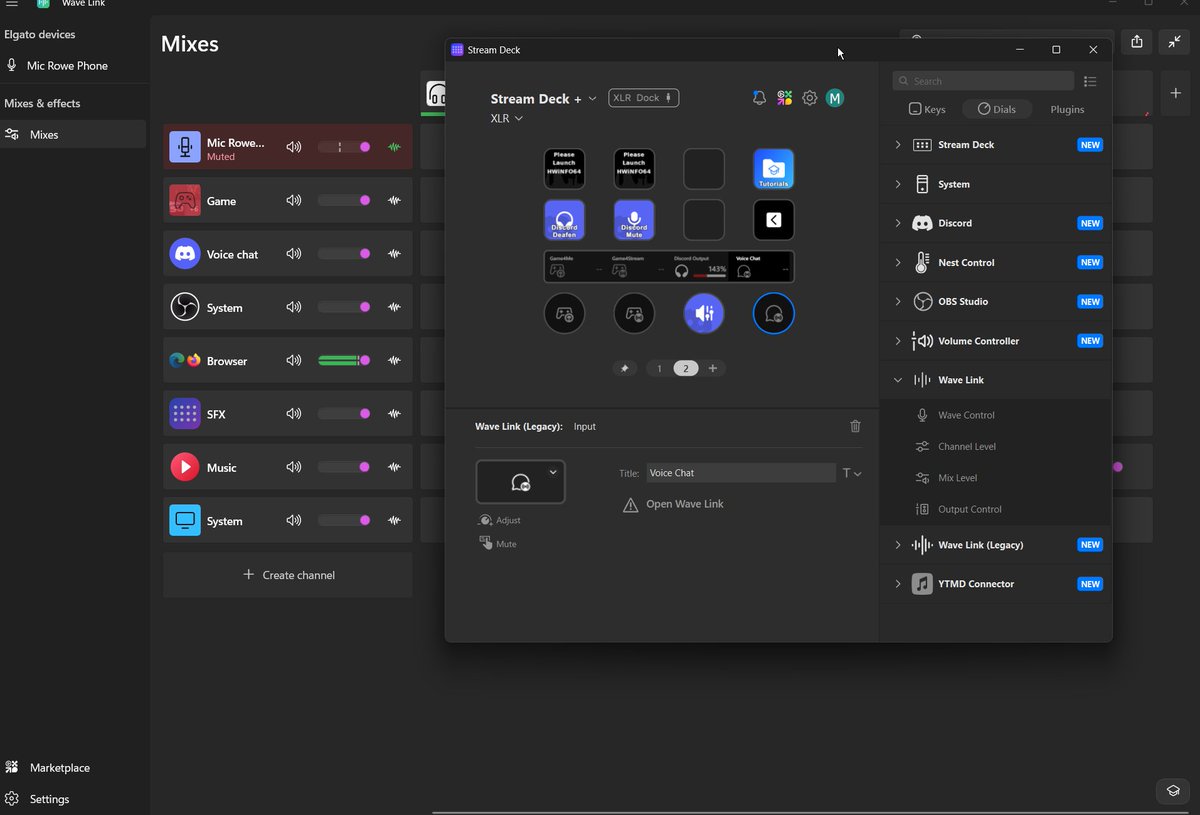Select the highlighted Voice Chat dial

click(774, 314)
